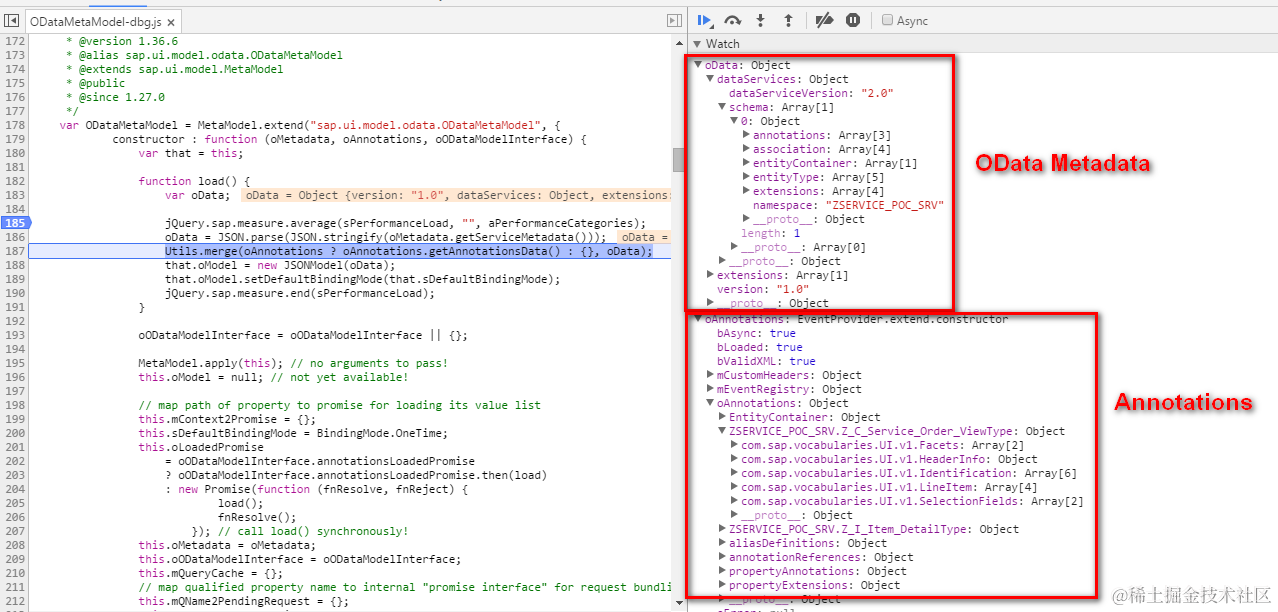The image size is (1278, 612).
Task: Select dataServiceVersion: "2.0" row
Action: pyautogui.click(x=811, y=93)
